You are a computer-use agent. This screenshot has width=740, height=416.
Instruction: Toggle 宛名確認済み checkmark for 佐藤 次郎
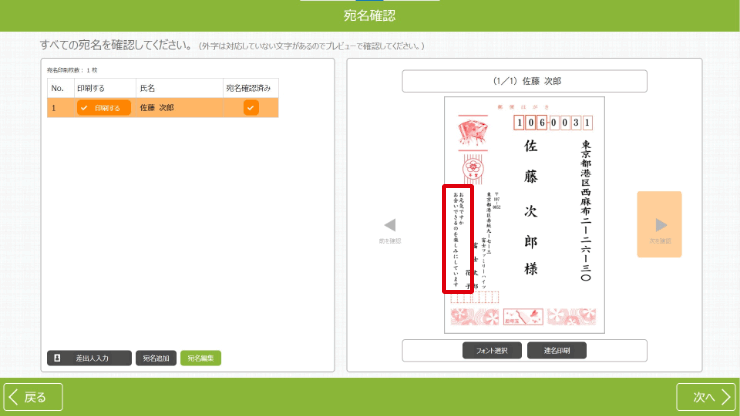(x=251, y=107)
